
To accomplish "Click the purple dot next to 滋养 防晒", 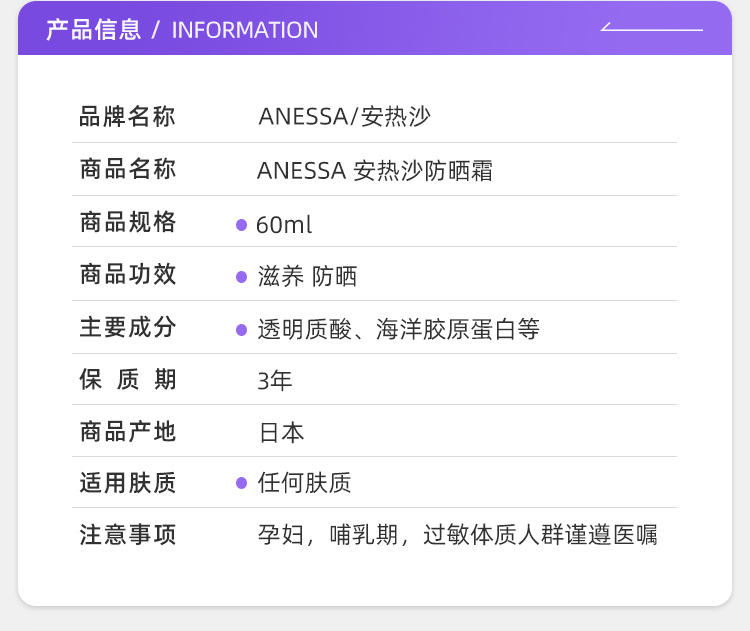I will [241, 277].
